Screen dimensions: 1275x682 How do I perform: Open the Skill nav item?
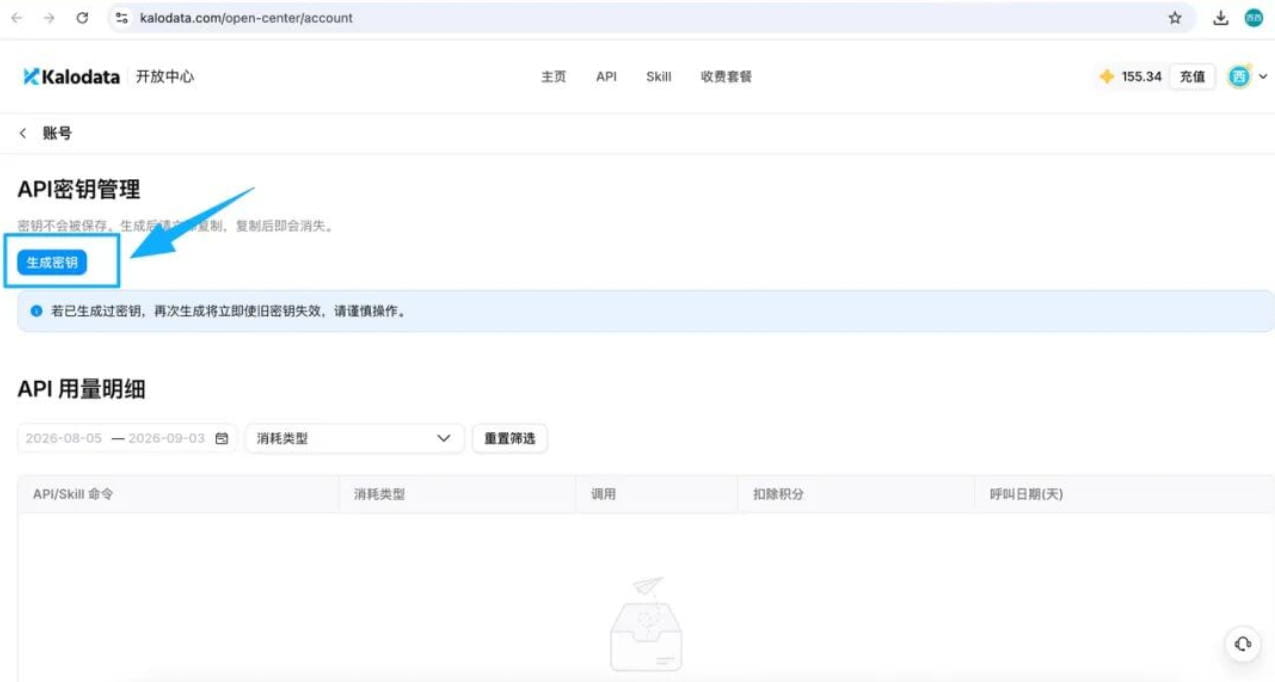(659, 77)
